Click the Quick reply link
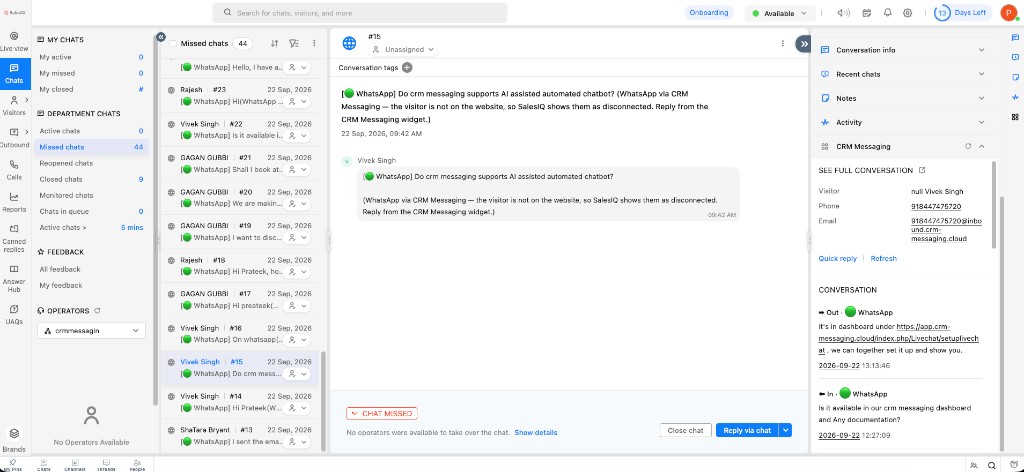Viewport: 1024px width, 472px height. click(837, 259)
